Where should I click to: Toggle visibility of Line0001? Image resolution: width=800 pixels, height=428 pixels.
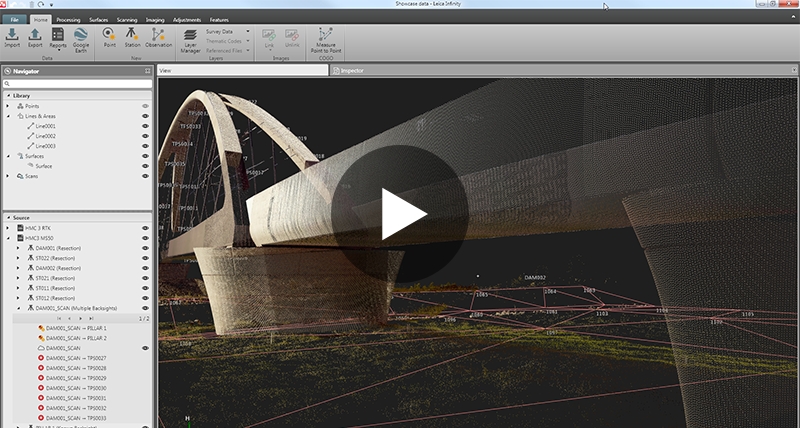[x=145, y=126]
